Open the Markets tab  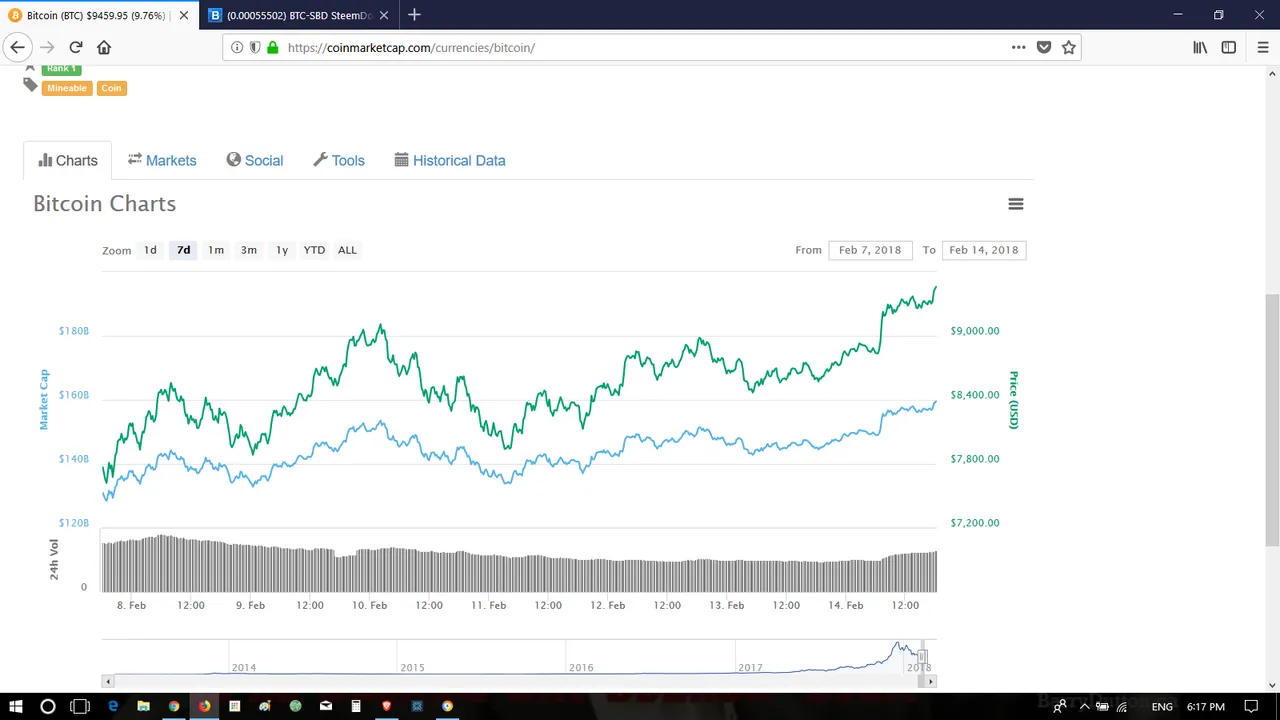162,160
